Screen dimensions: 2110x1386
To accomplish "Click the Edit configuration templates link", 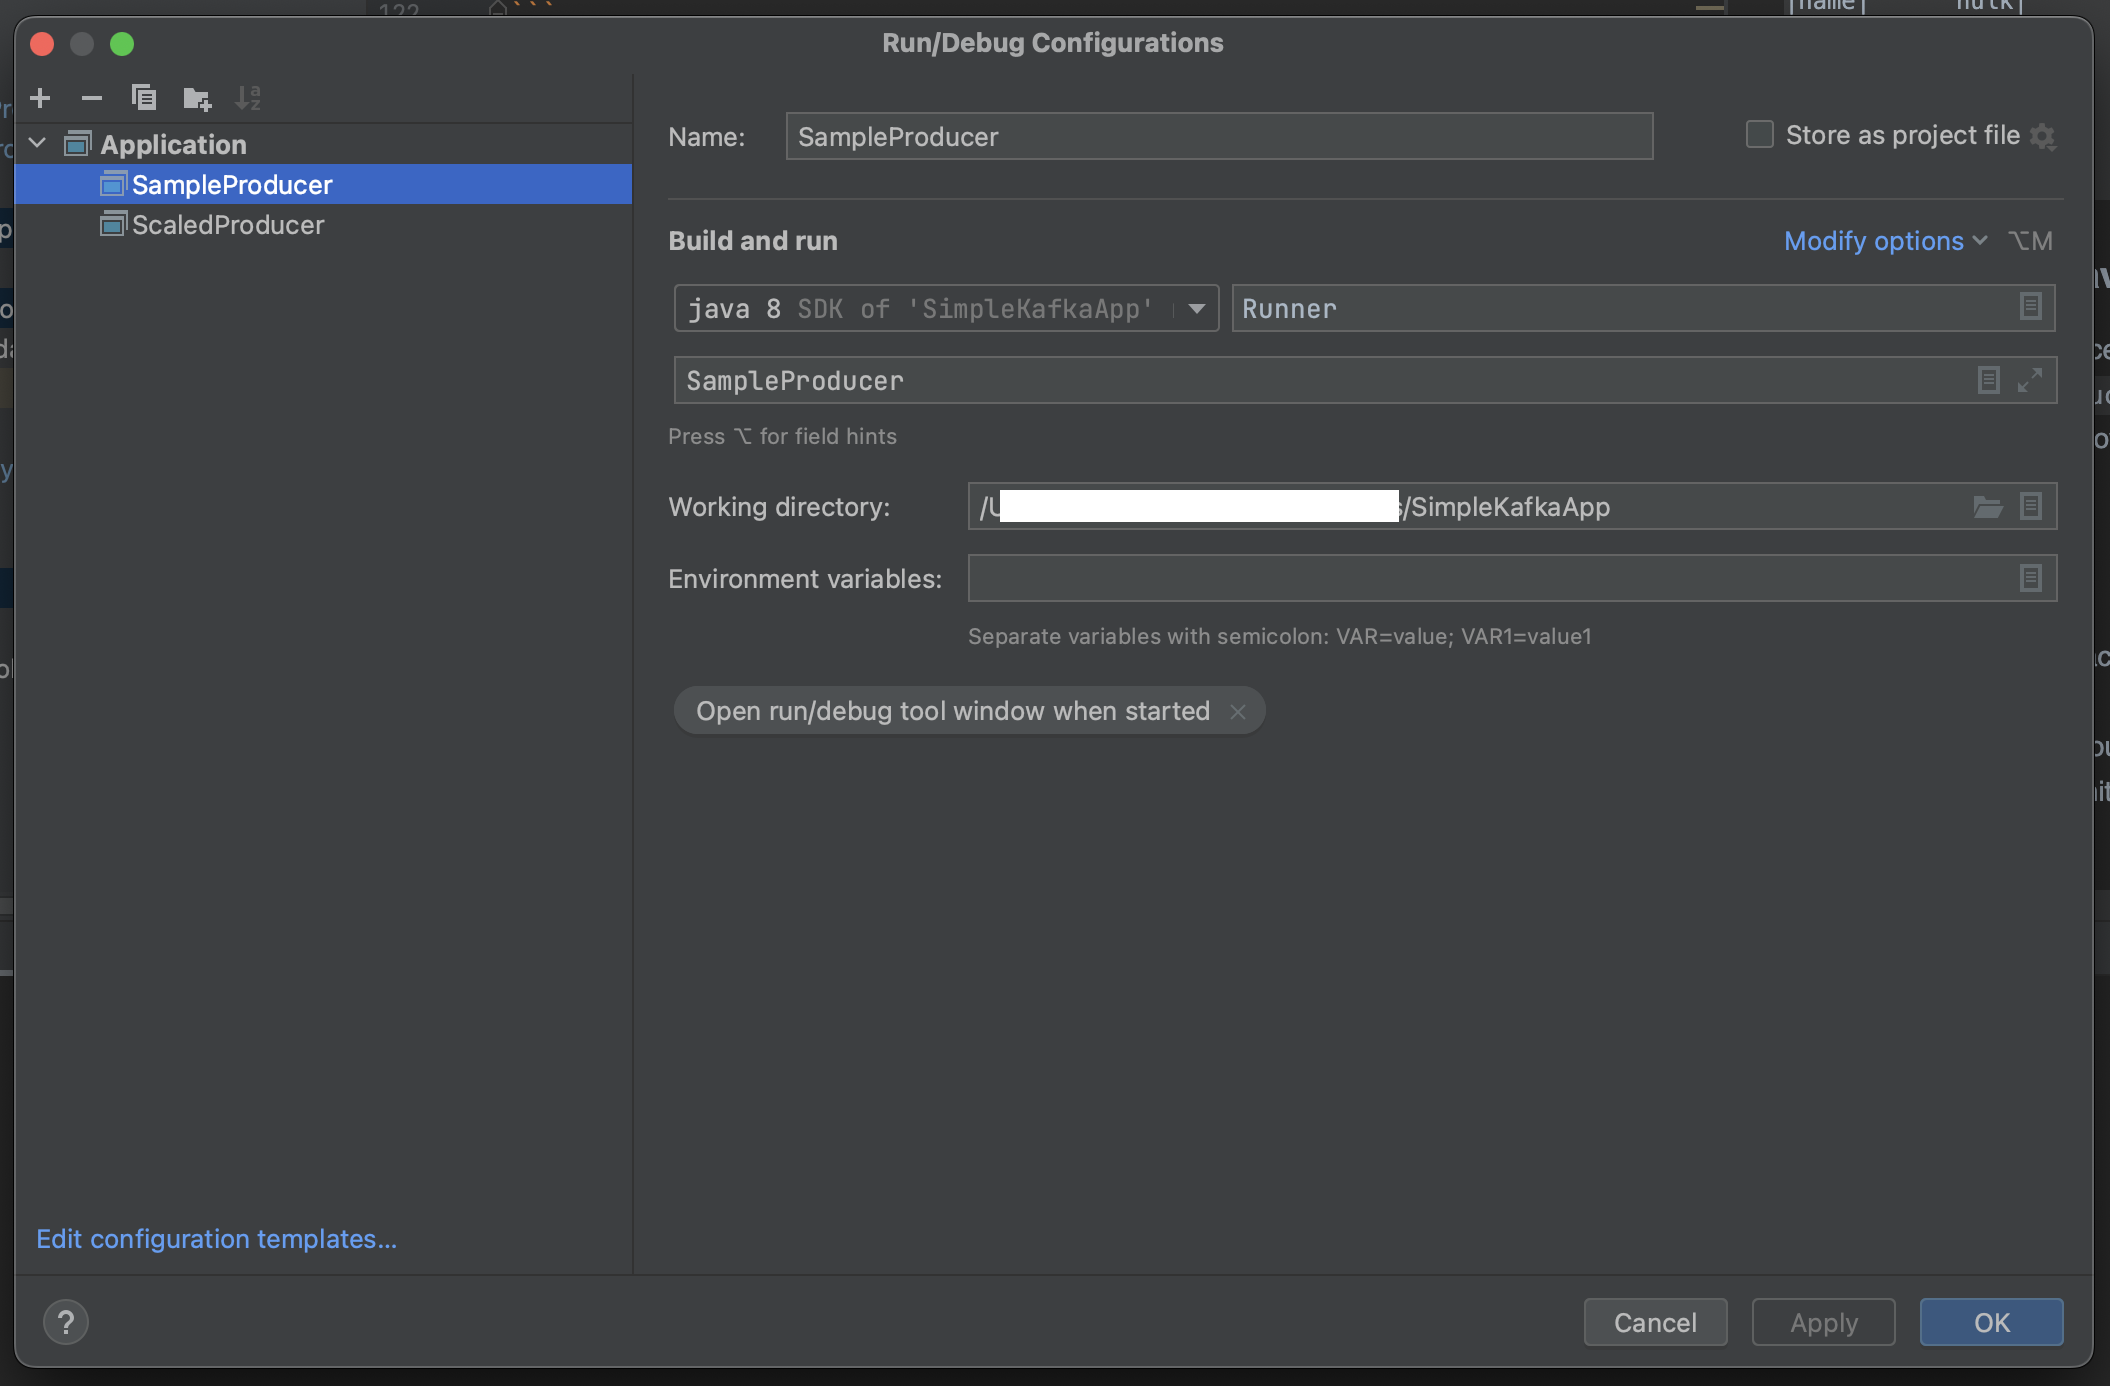I will coord(217,1239).
